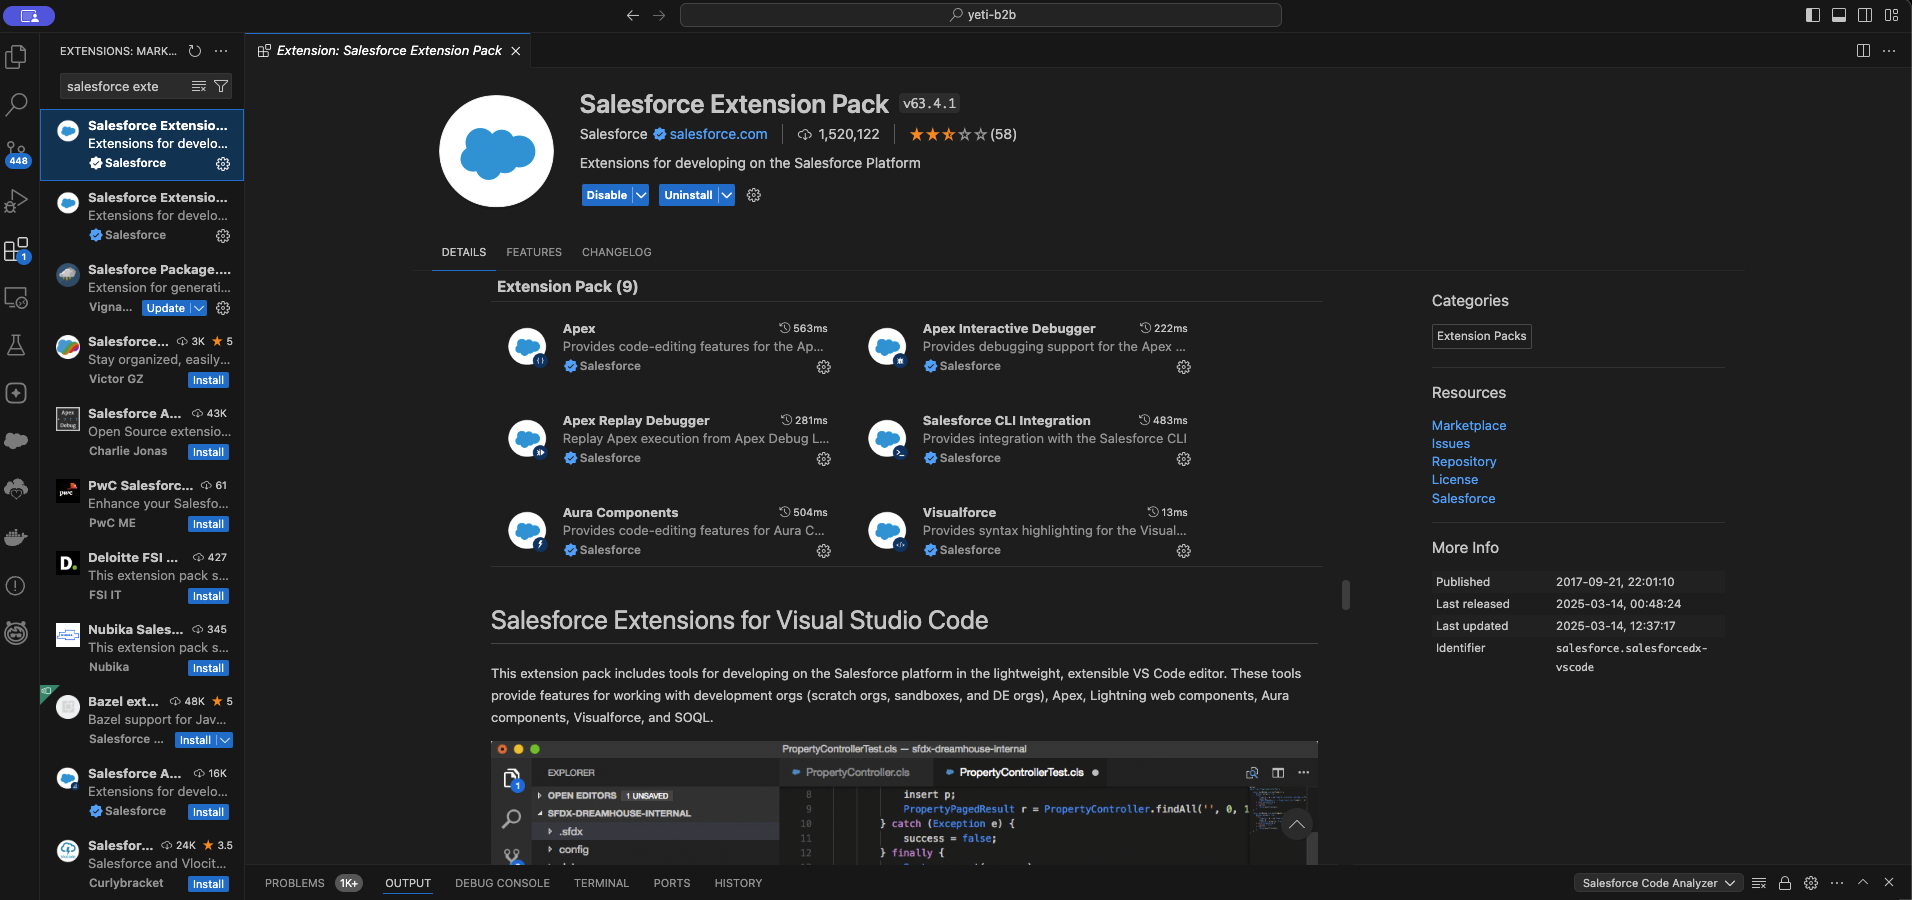Close the Salesforce Extension Pack editor tab
1912x900 pixels.
[516, 51]
